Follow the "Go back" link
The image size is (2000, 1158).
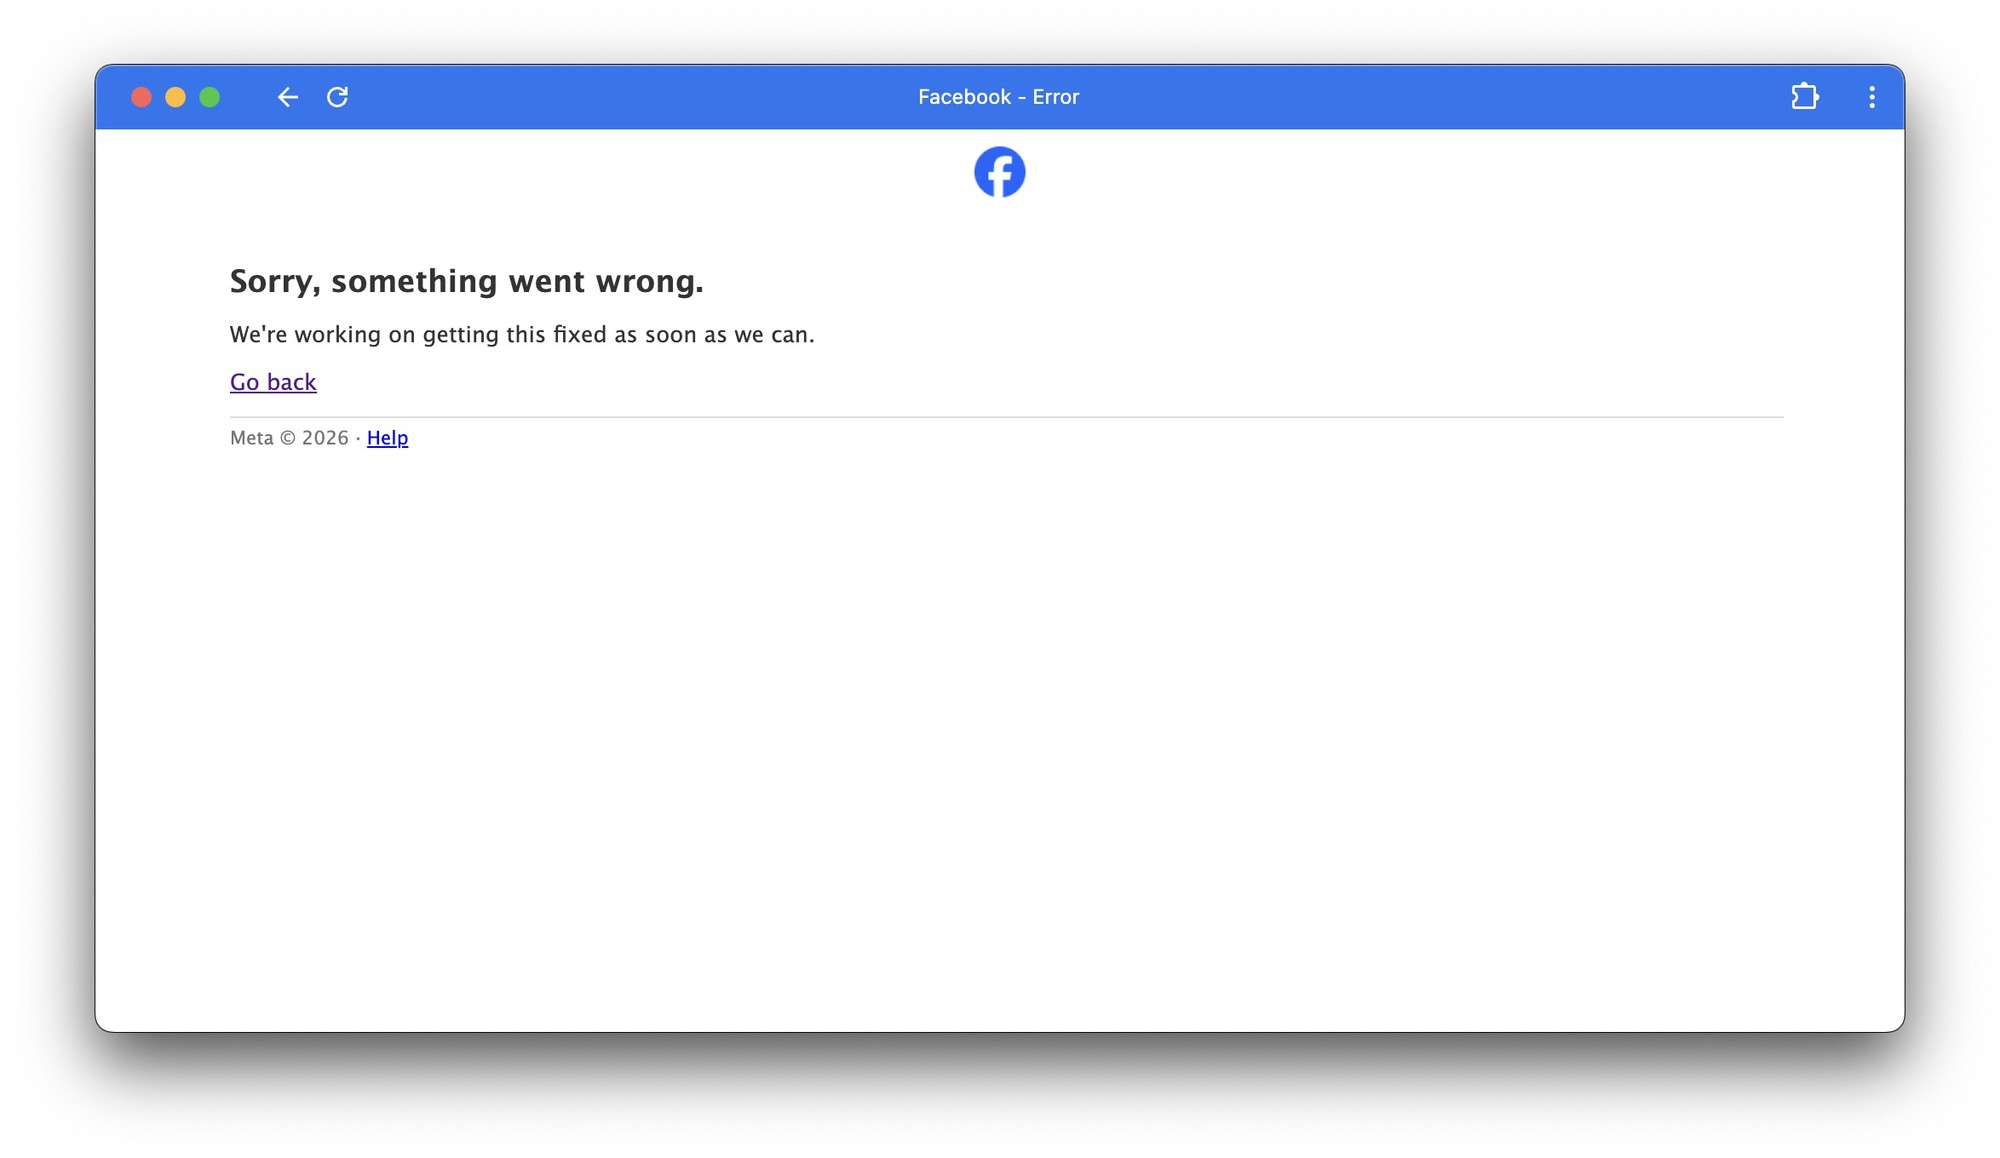pos(273,382)
